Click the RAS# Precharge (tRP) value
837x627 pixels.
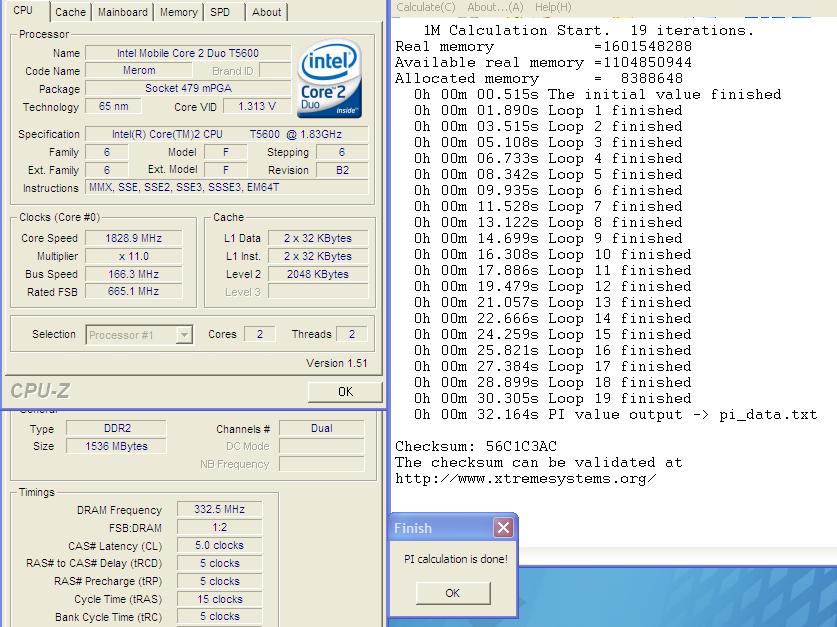coord(219,581)
